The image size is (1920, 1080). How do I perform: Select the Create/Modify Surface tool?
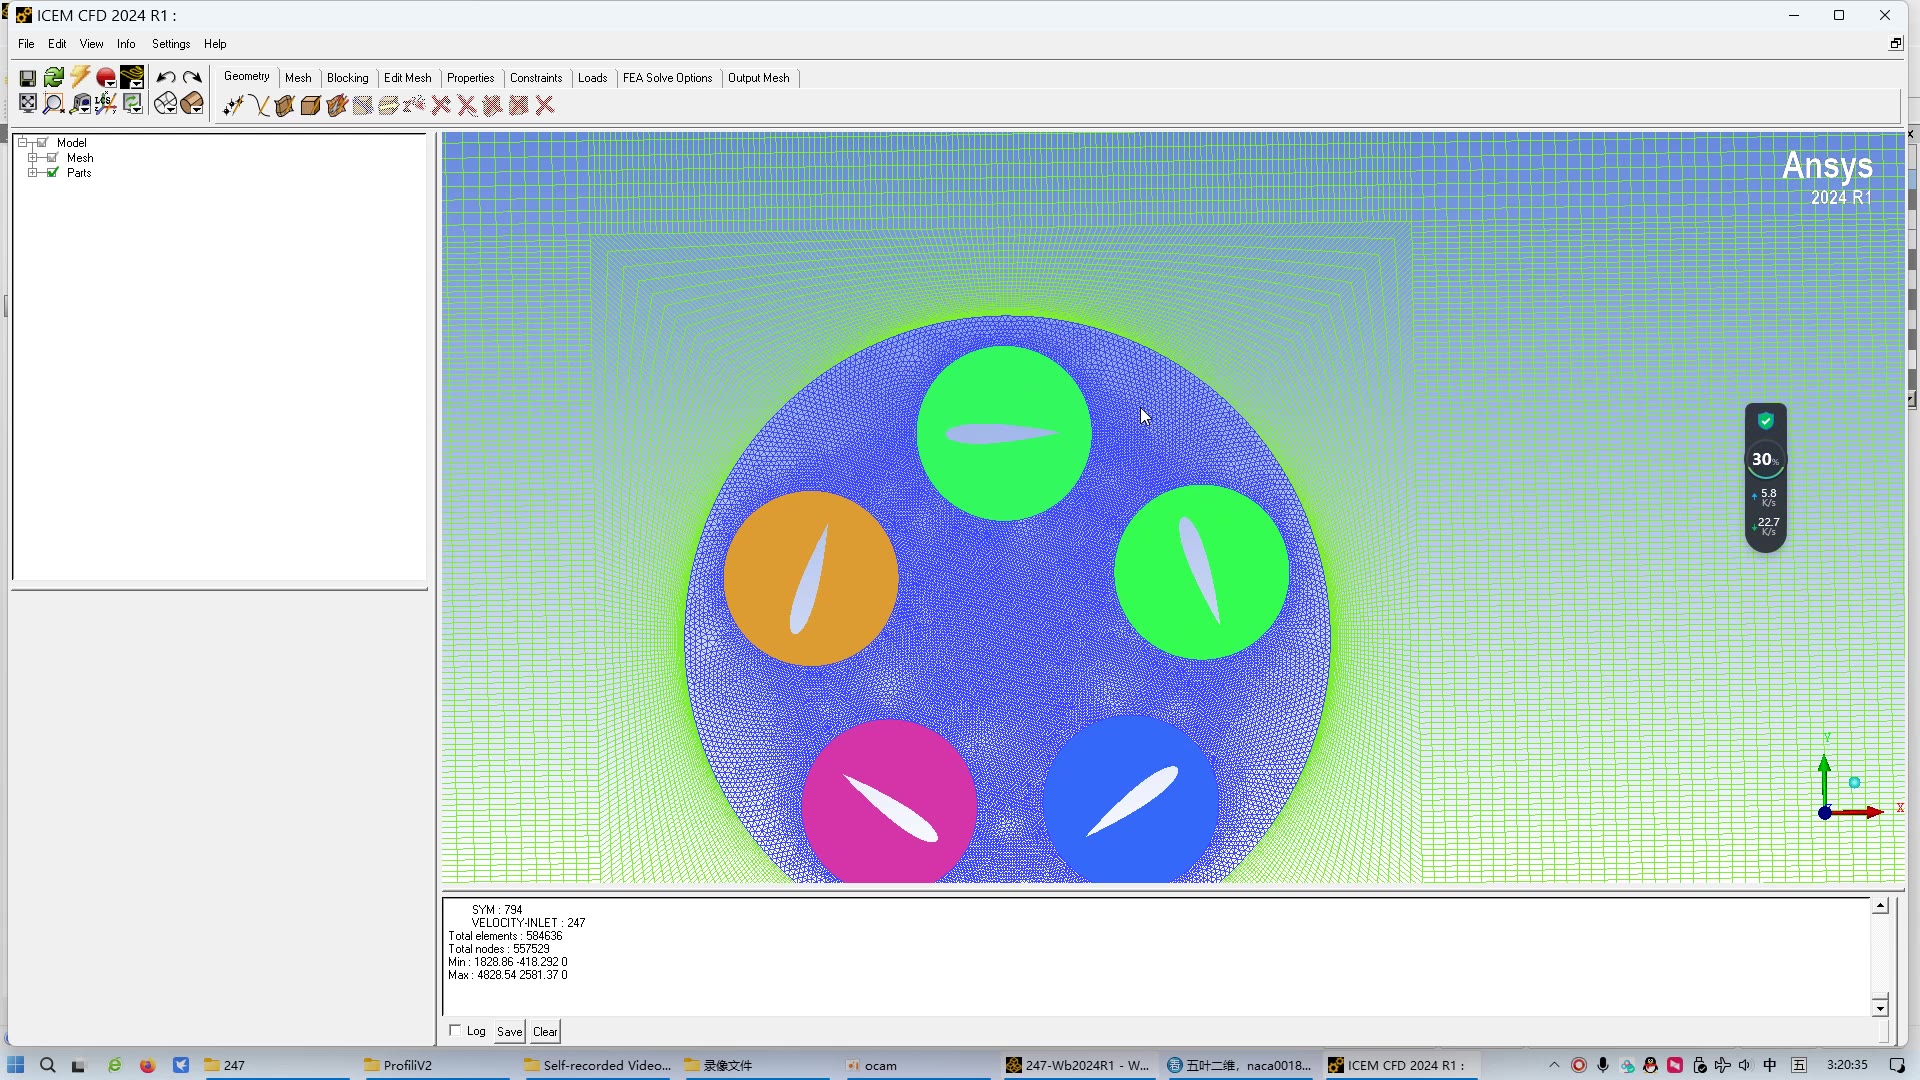click(x=285, y=106)
